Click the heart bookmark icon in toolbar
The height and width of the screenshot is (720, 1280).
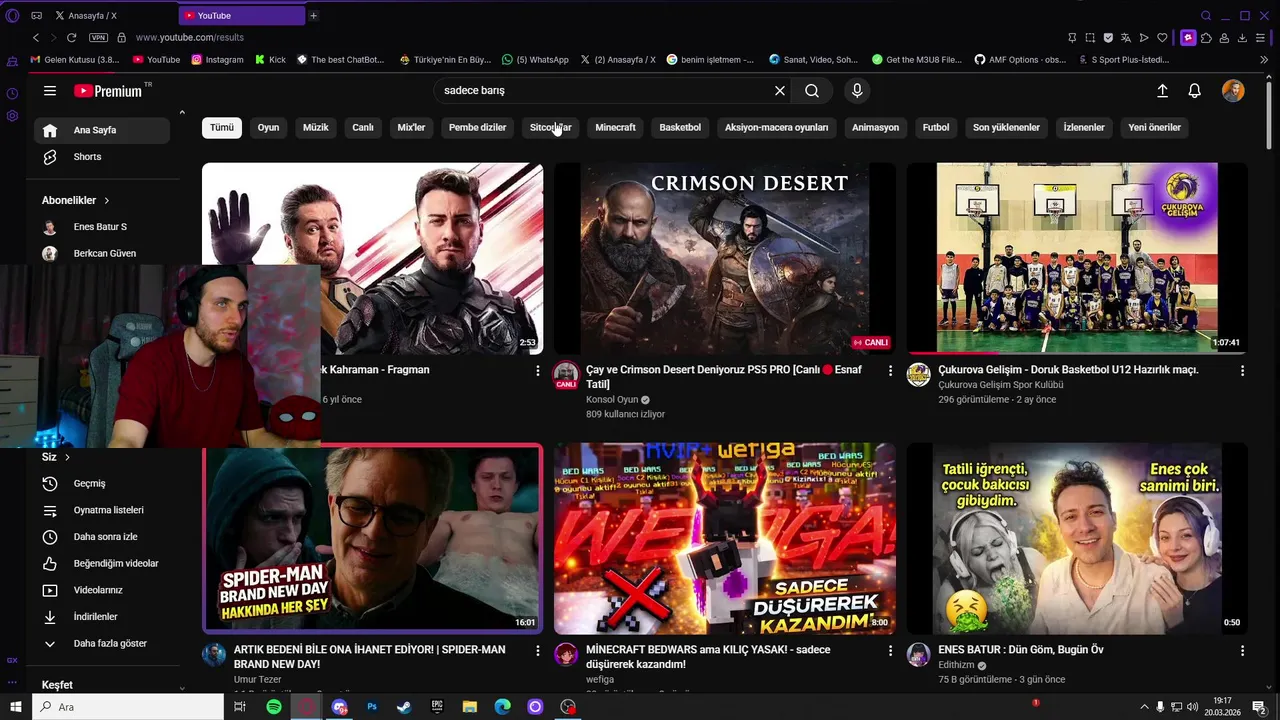pos(1162,37)
